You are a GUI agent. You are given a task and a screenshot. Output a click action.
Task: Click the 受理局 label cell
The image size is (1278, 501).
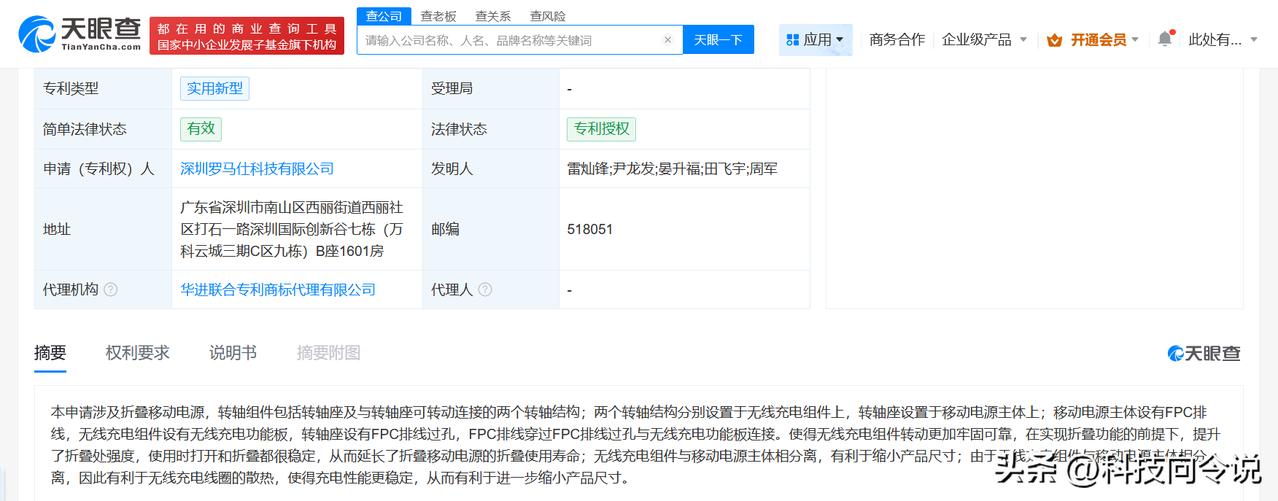point(490,88)
